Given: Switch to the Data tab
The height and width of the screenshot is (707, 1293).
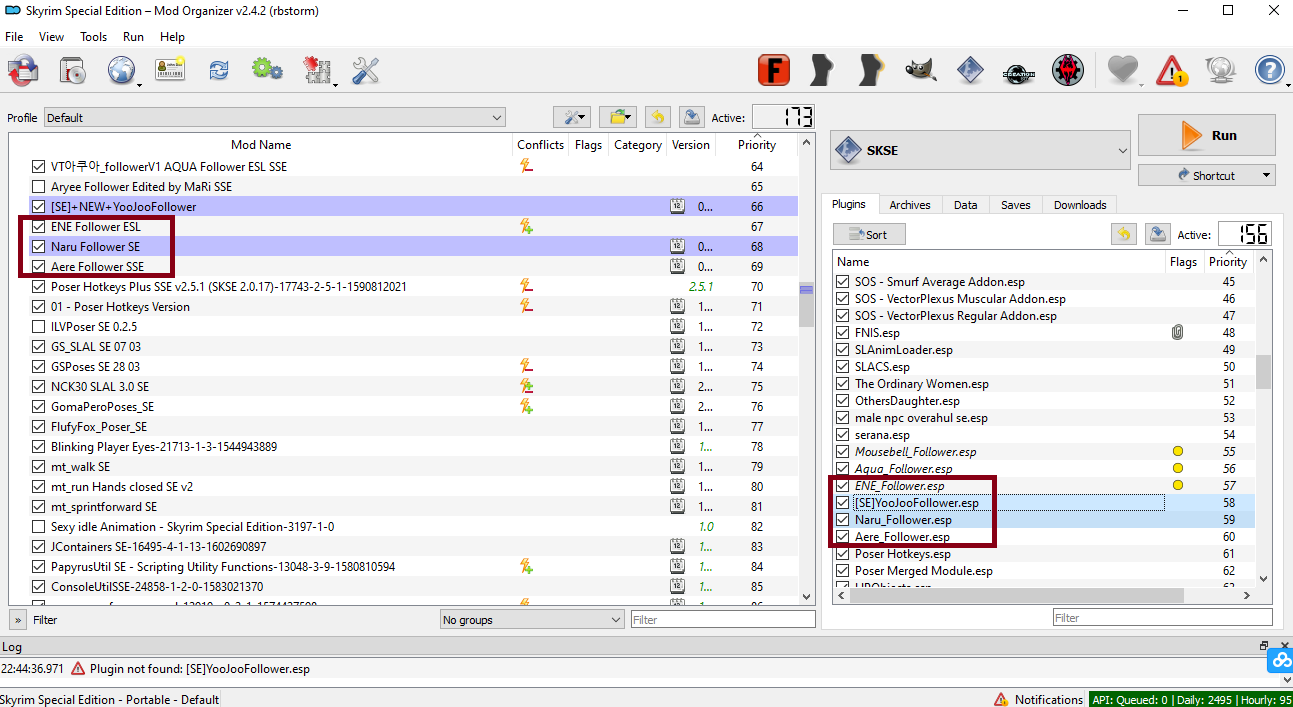Looking at the screenshot, I should 965,205.
